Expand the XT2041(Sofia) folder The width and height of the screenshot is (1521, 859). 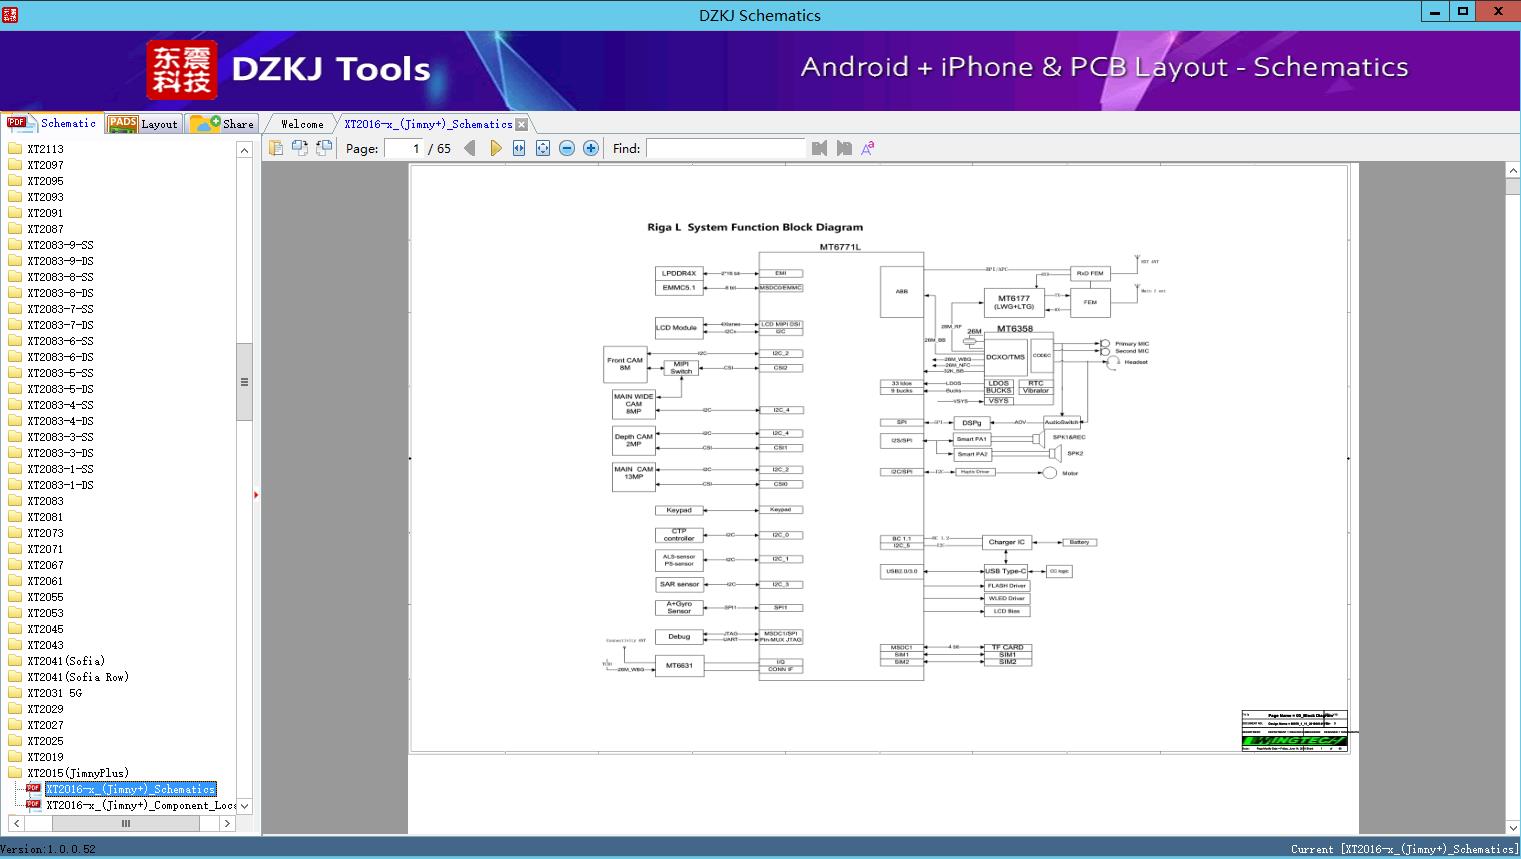point(65,661)
